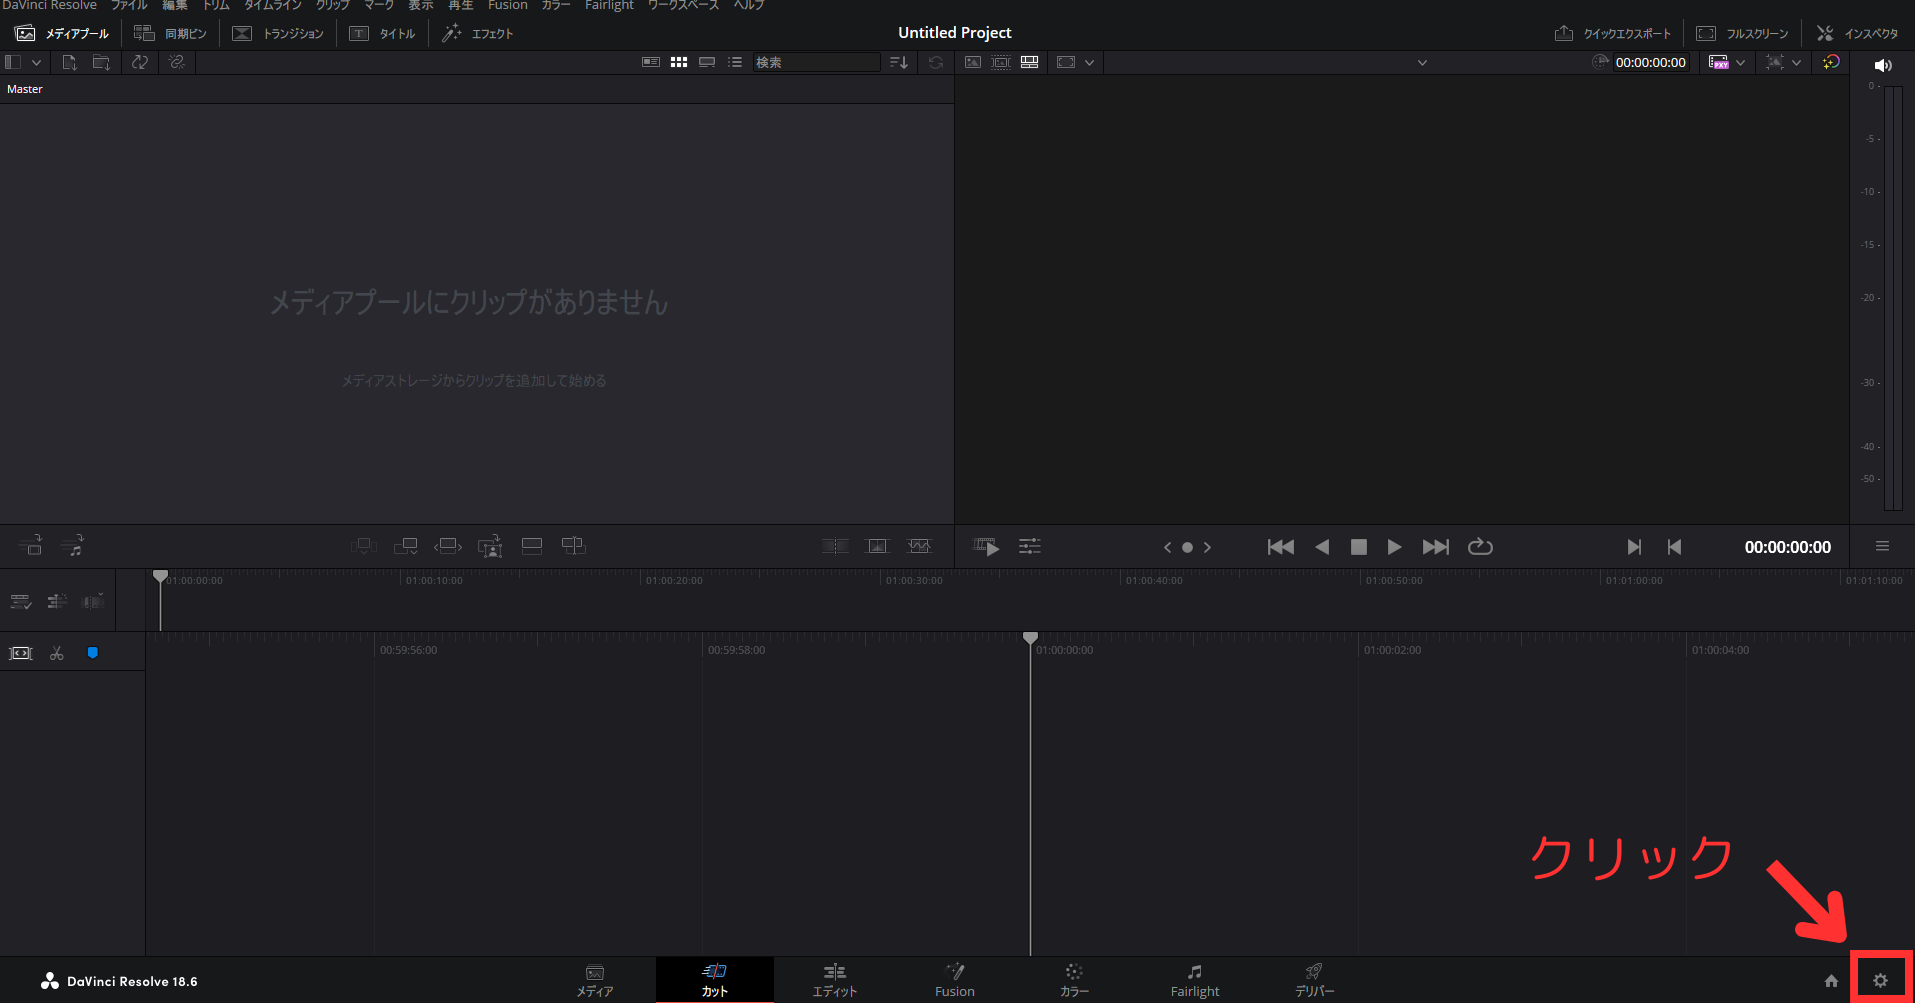Open the Fast Review playback icon
The height and width of the screenshot is (1003, 1915).
[985, 546]
